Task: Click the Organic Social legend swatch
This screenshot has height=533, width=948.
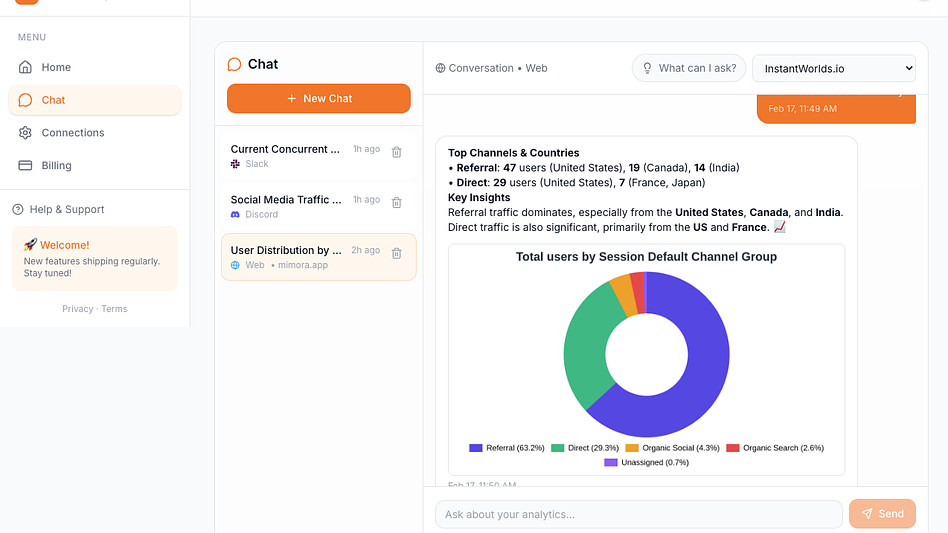Action: point(632,448)
